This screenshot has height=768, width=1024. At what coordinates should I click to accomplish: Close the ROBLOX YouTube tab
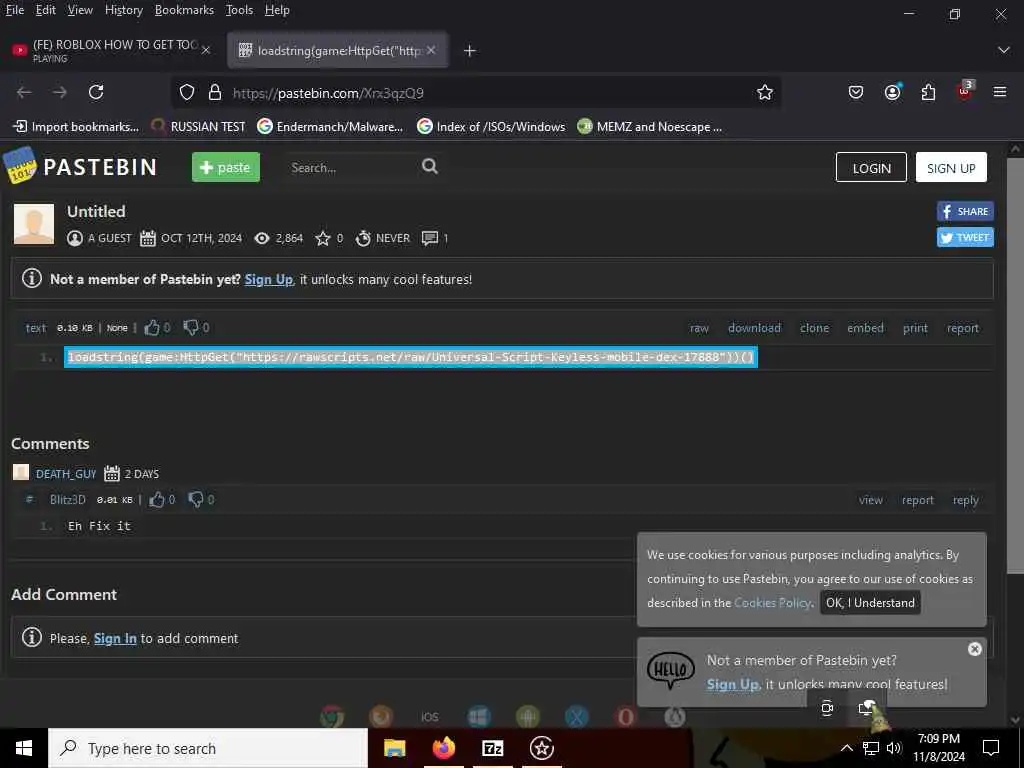(x=206, y=50)
